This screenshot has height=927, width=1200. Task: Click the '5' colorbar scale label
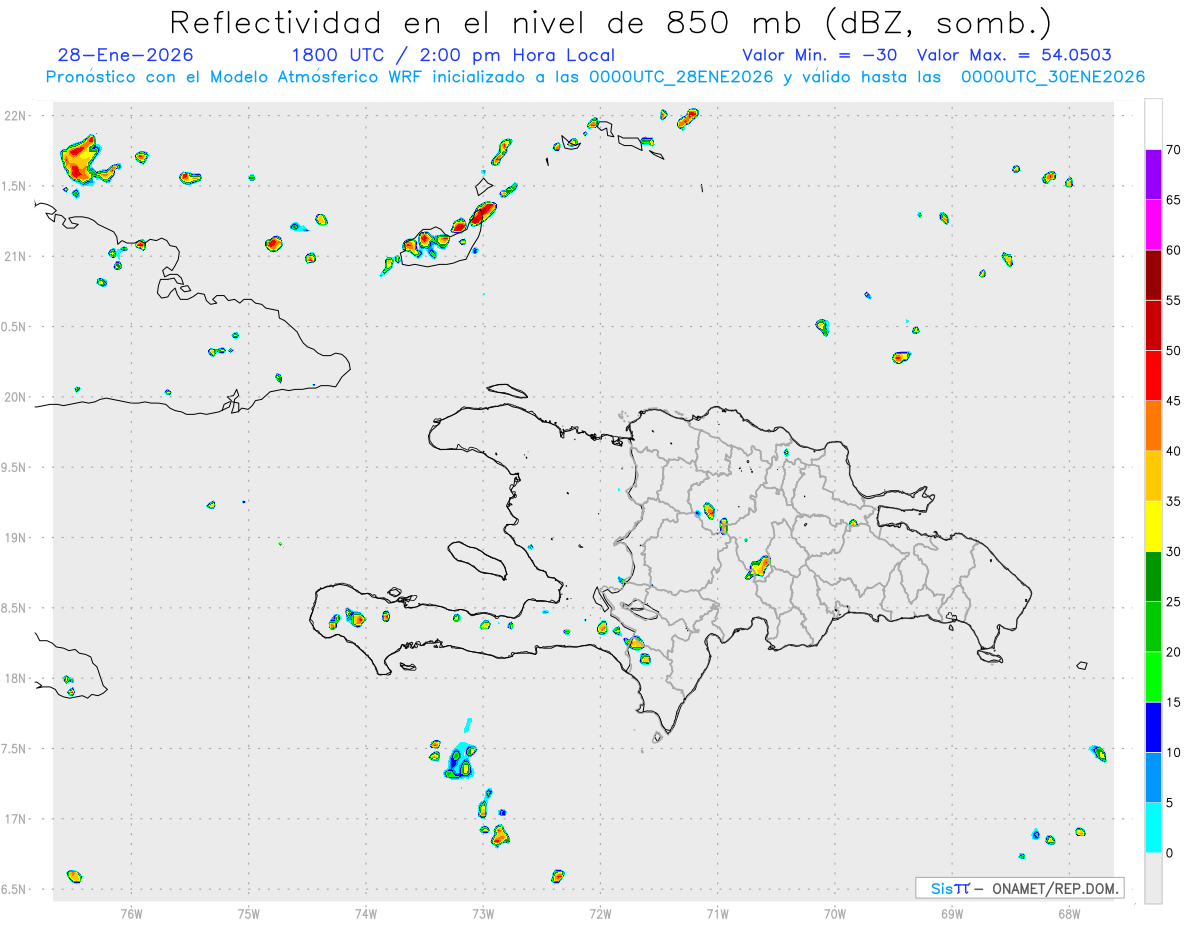pyautogui.click(x=1169, y=803)
